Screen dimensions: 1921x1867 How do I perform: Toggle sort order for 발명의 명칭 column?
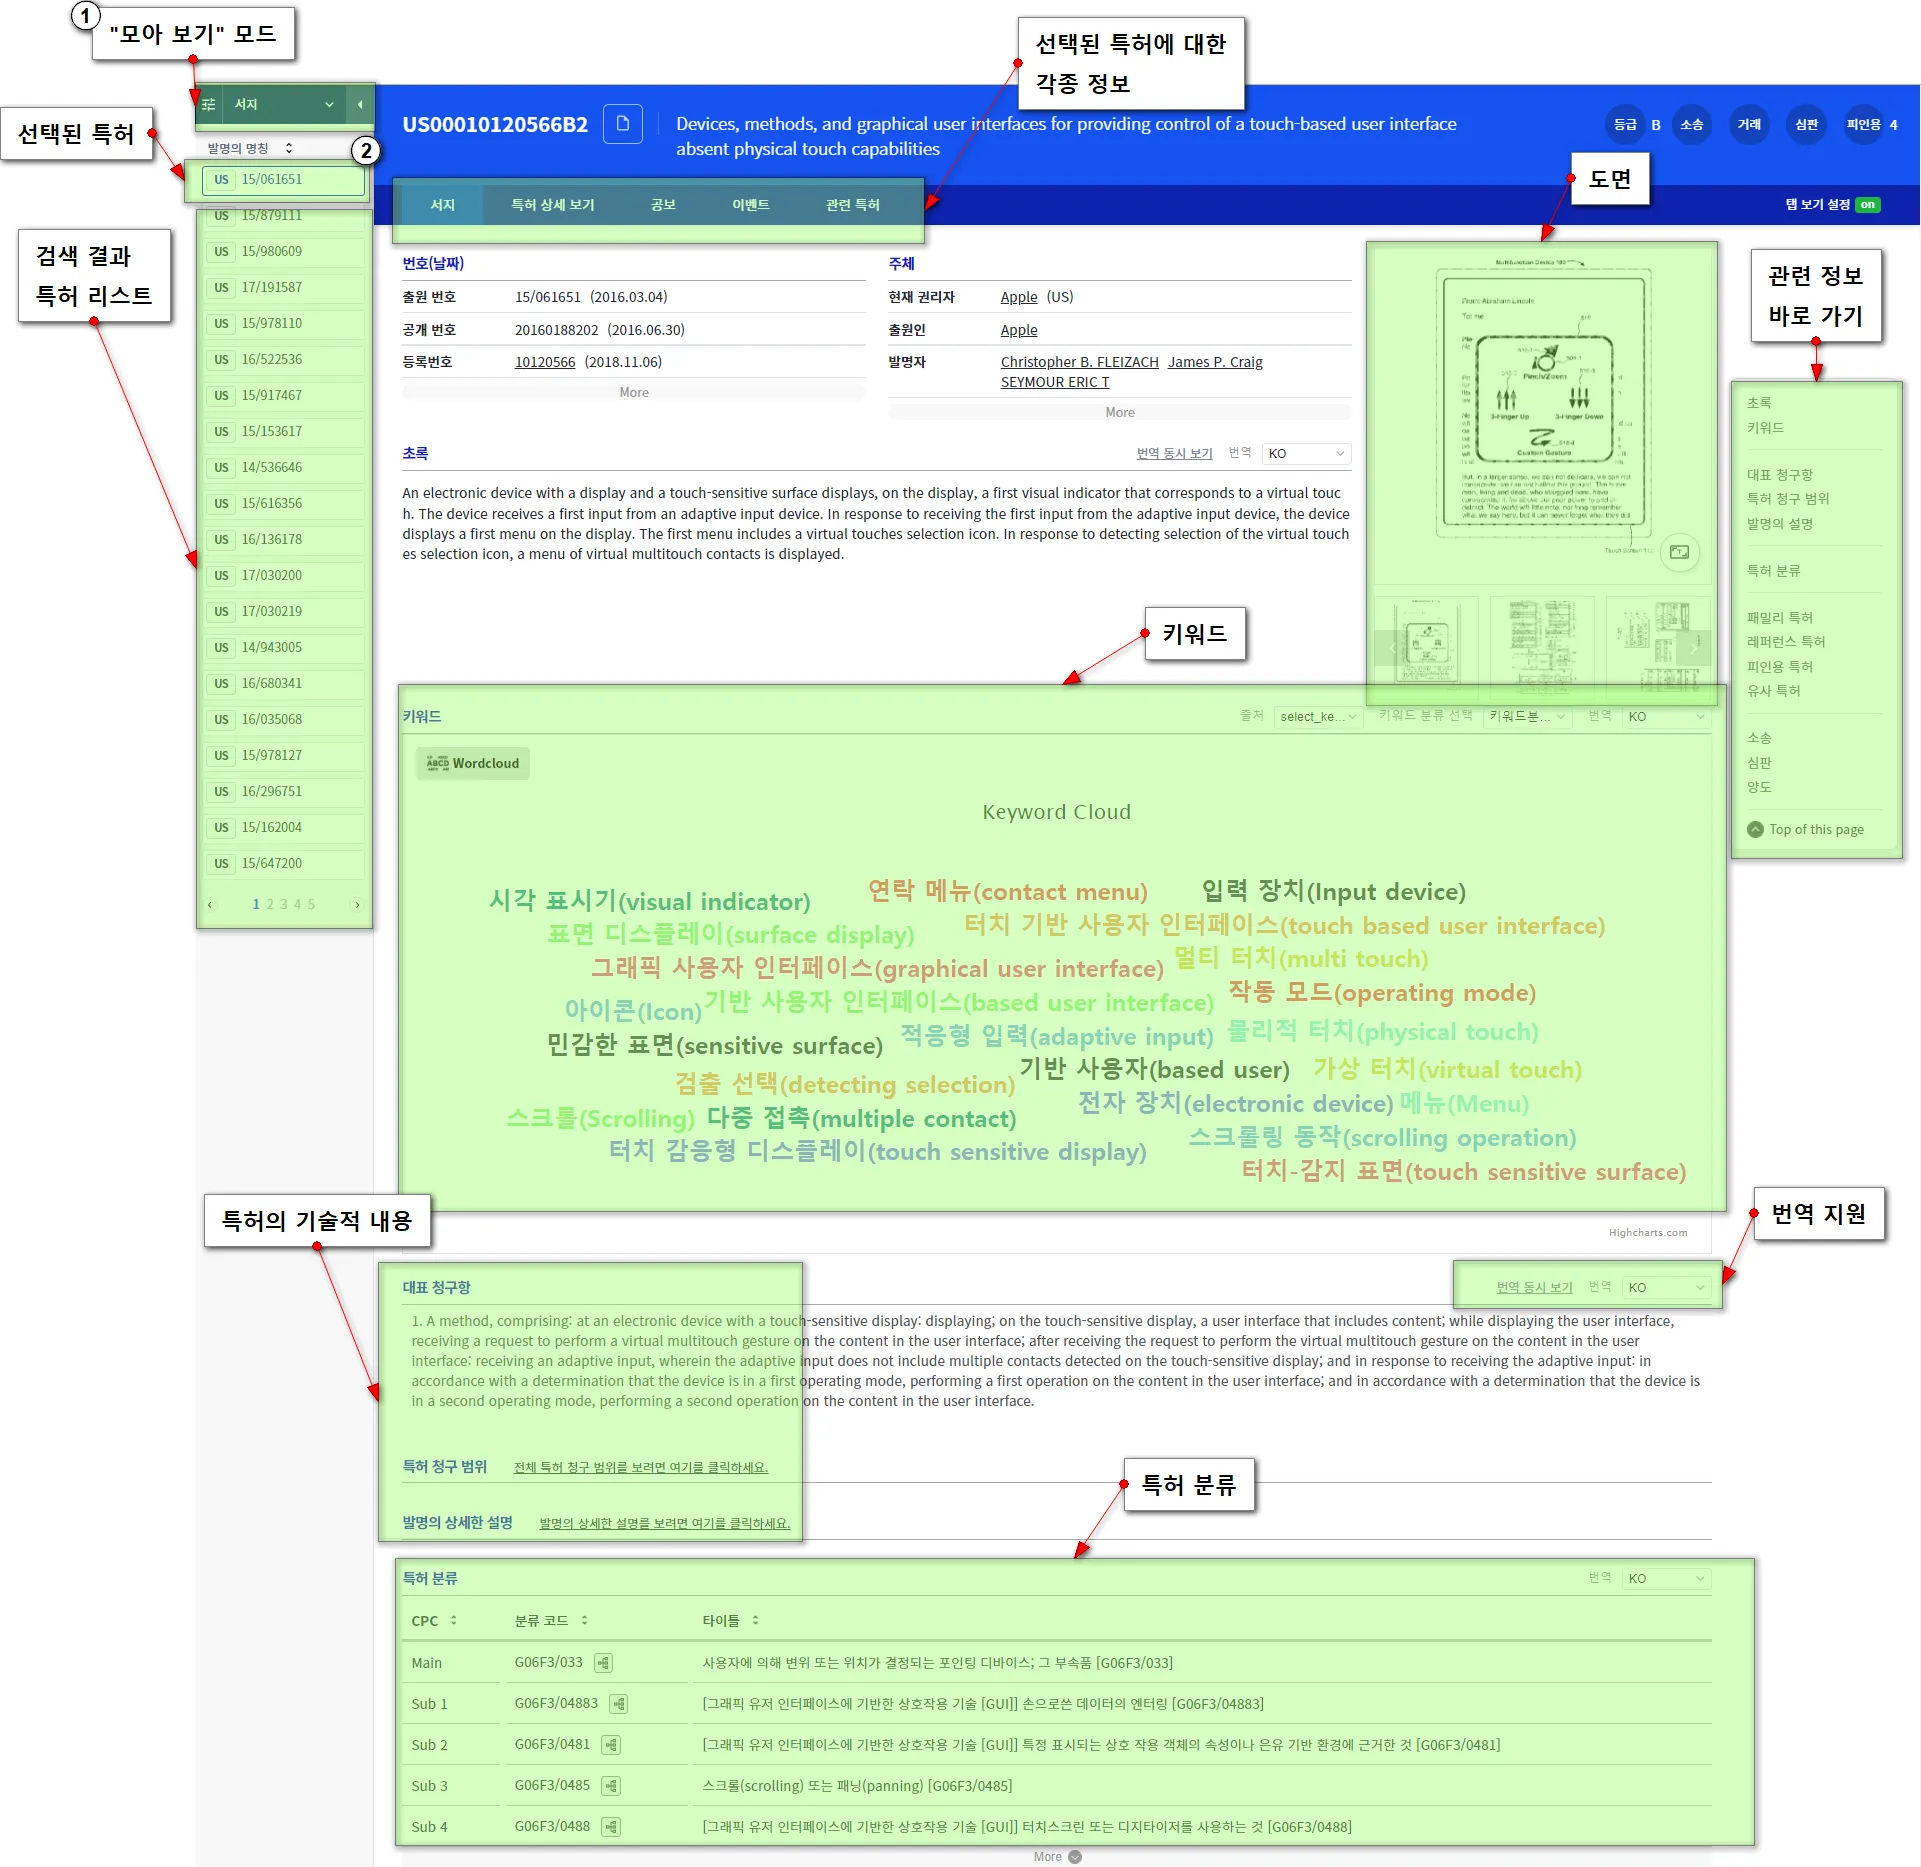tap(289, 148)
